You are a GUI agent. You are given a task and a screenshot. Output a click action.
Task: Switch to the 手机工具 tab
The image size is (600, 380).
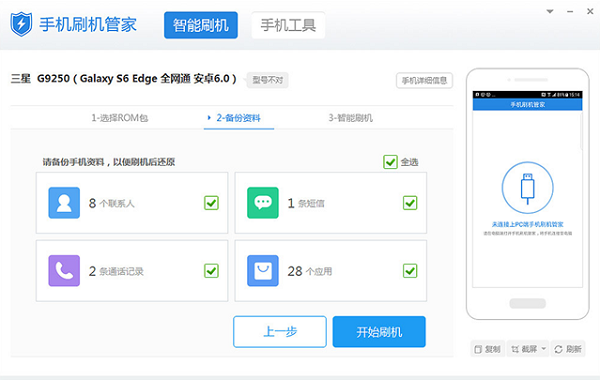pyautogui.click(x=288, y=25)
